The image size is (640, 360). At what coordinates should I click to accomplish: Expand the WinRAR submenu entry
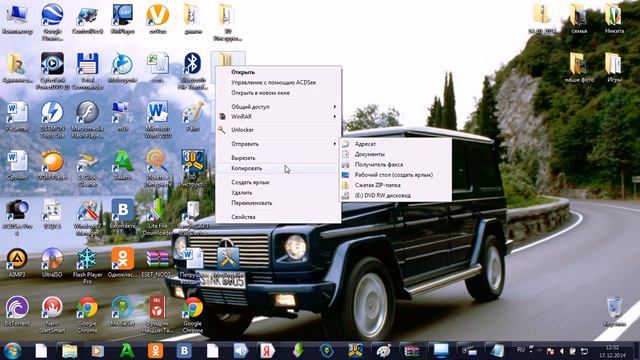point(278,117)
